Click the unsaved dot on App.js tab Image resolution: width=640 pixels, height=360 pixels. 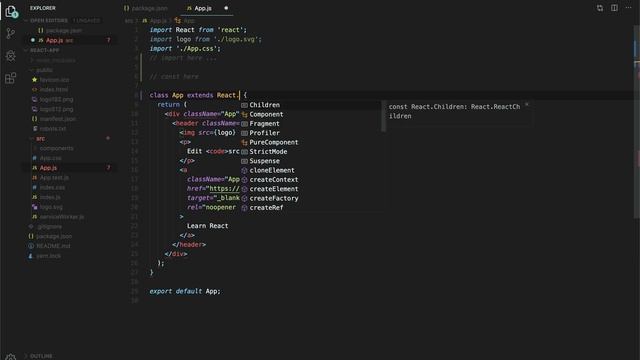[226, 8]
